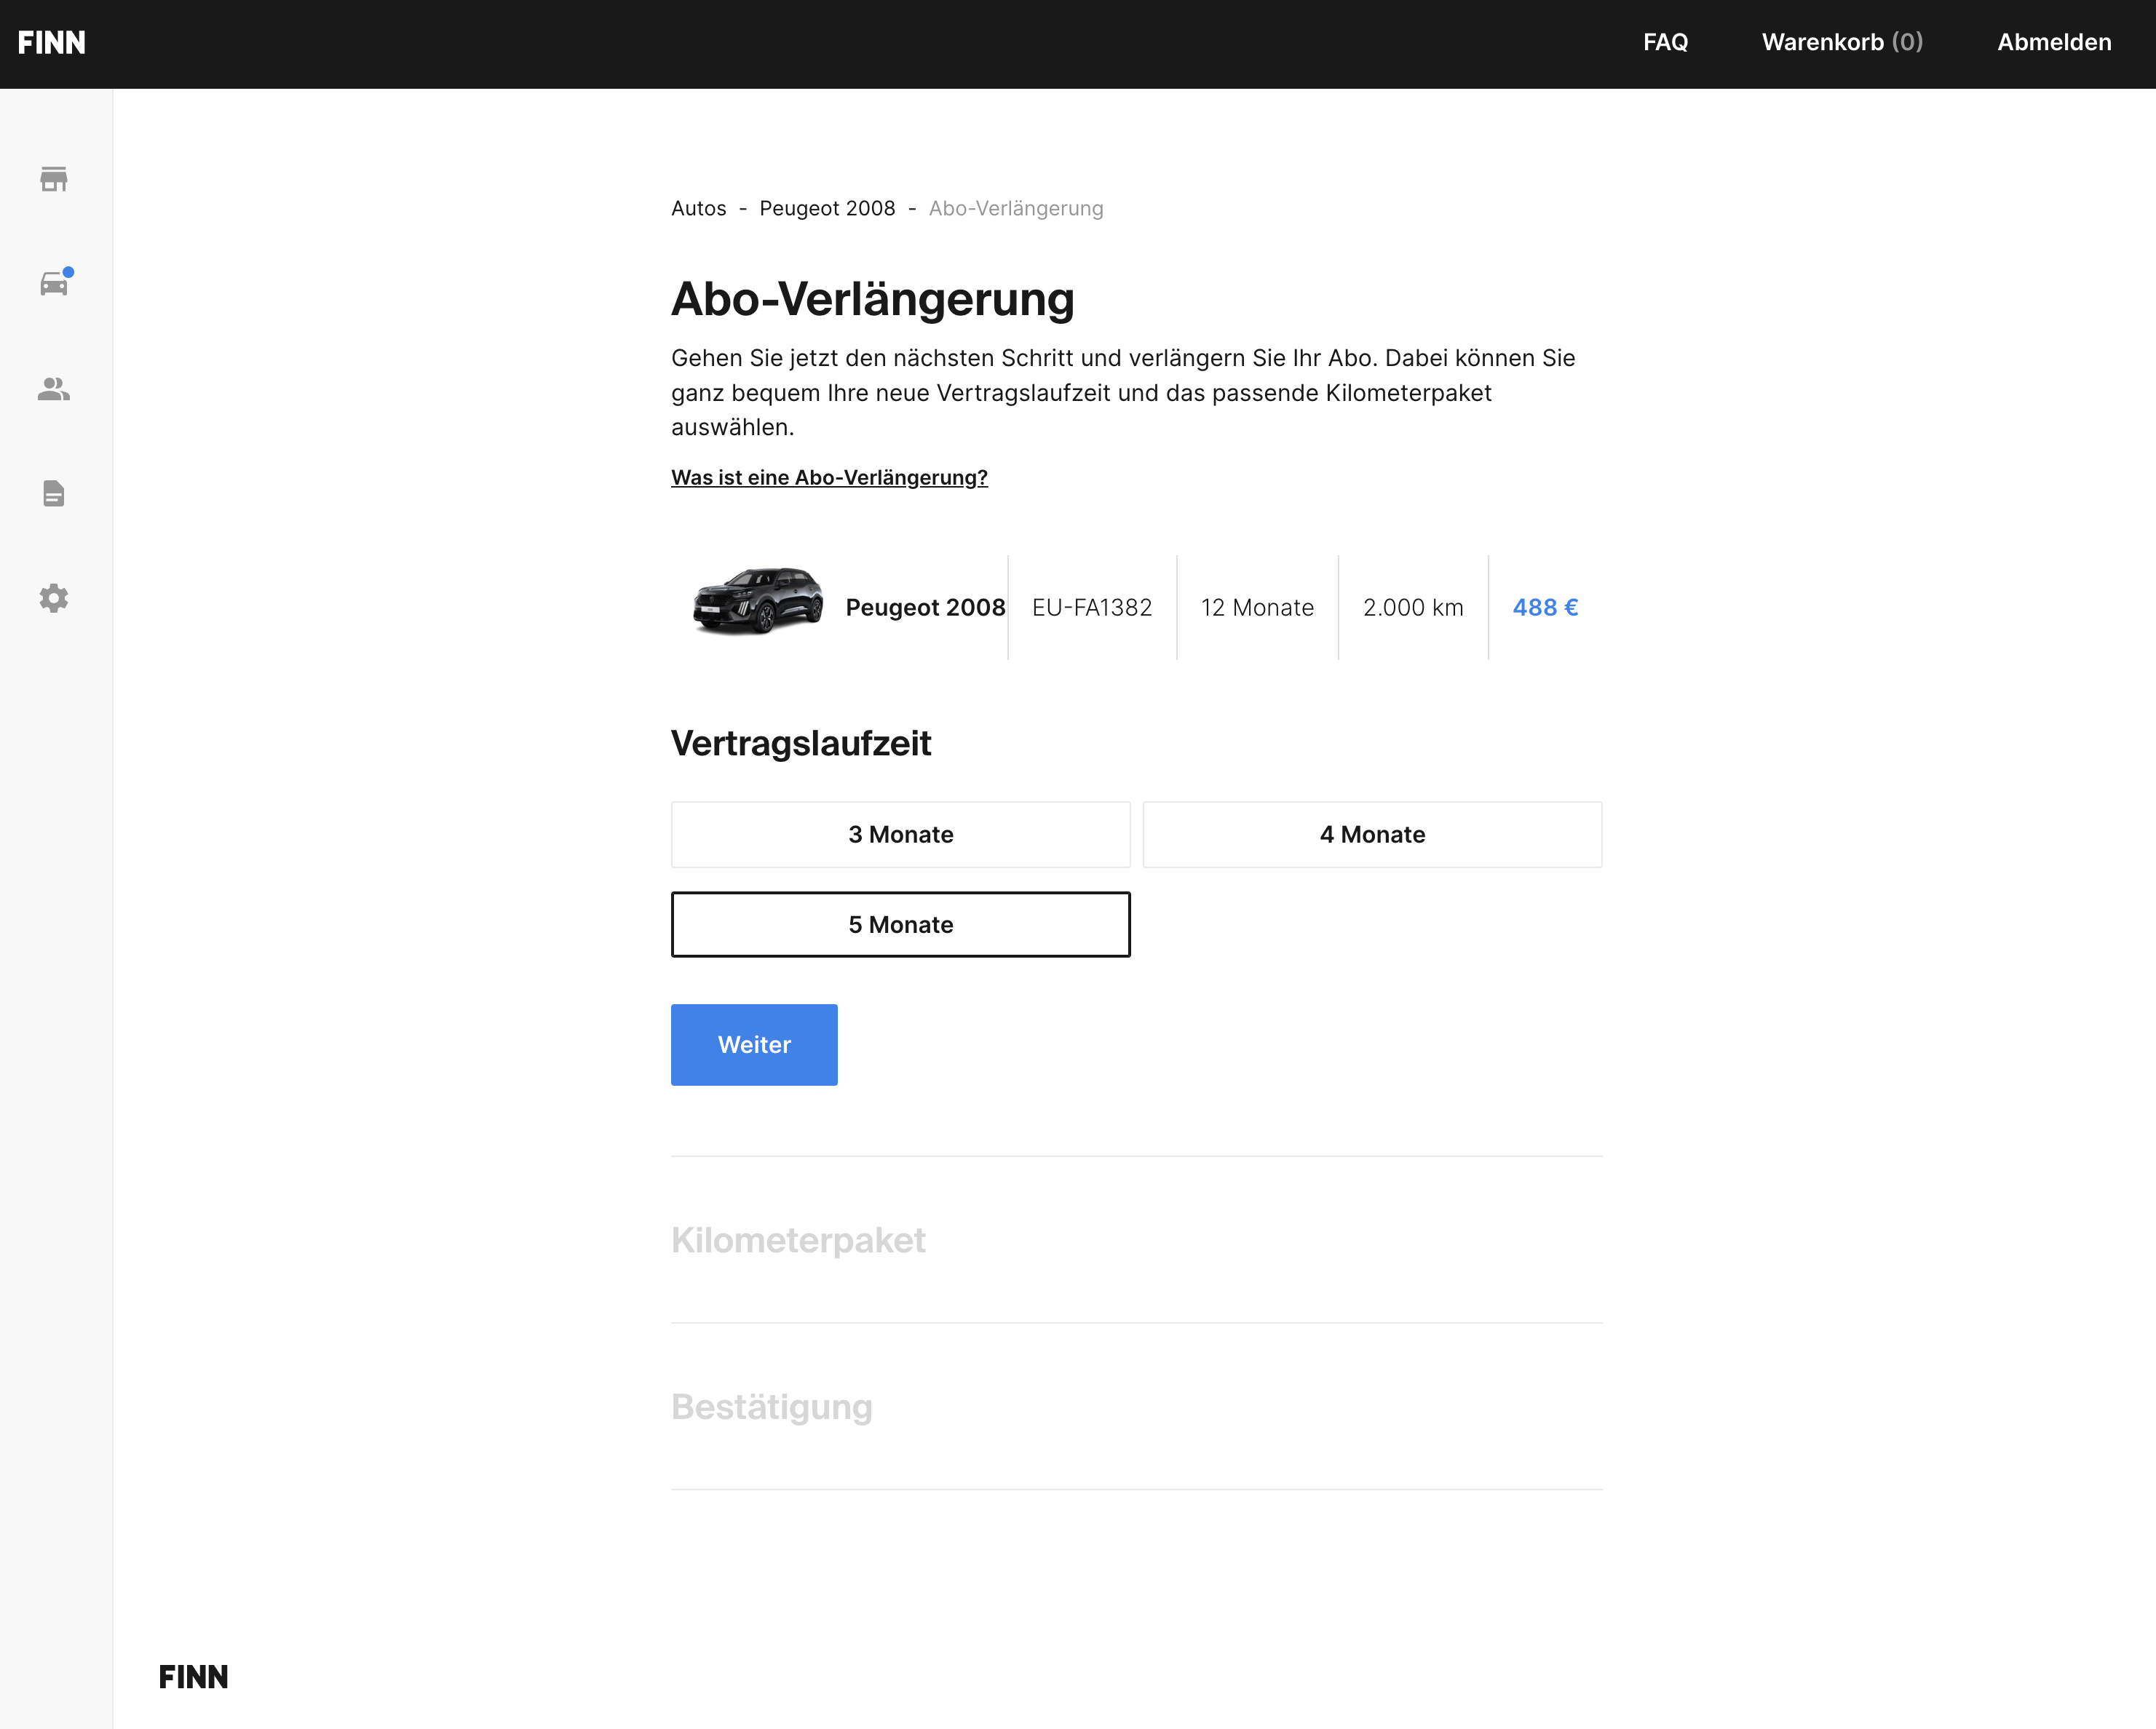2156x1729 pixels.
Task: Open the people icon in sidebar
Action: [54, 389]
